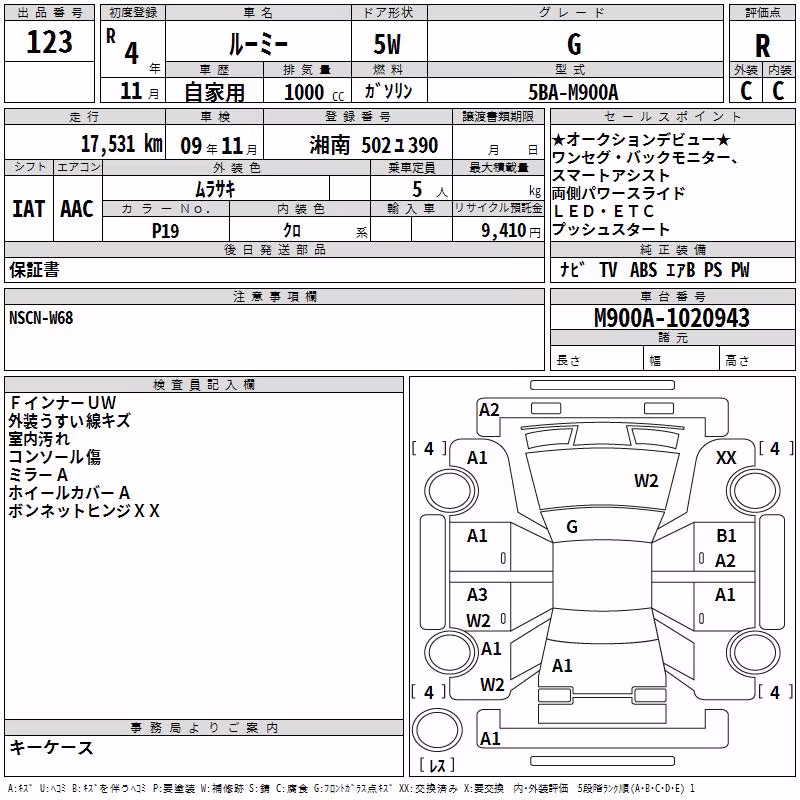This screenshot has height=800, width=800.
Task: Click the XX mark on the car diagram
Action: [x=726, y=458]
